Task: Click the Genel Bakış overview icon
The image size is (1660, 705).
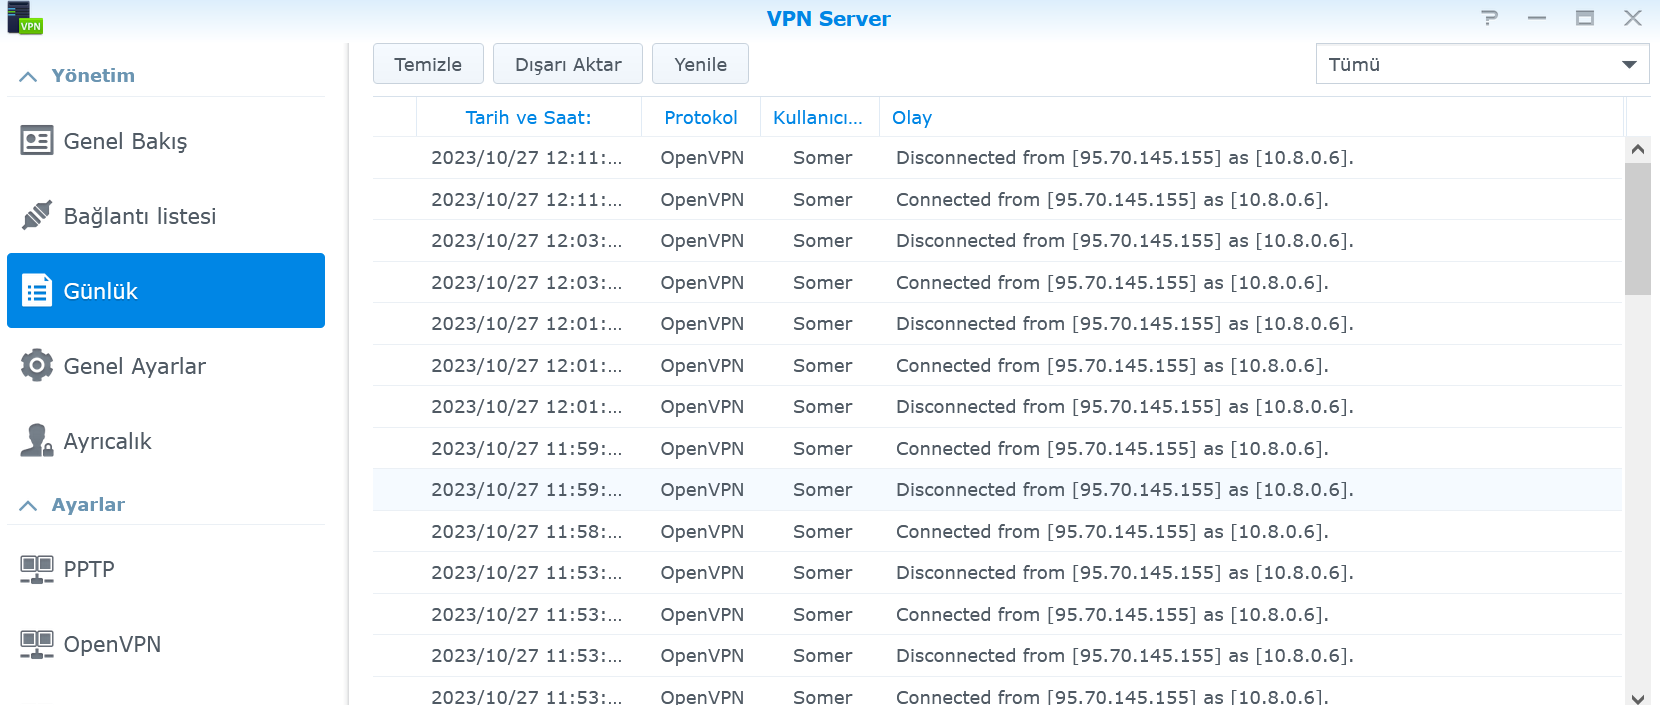Action: (37, 141)
